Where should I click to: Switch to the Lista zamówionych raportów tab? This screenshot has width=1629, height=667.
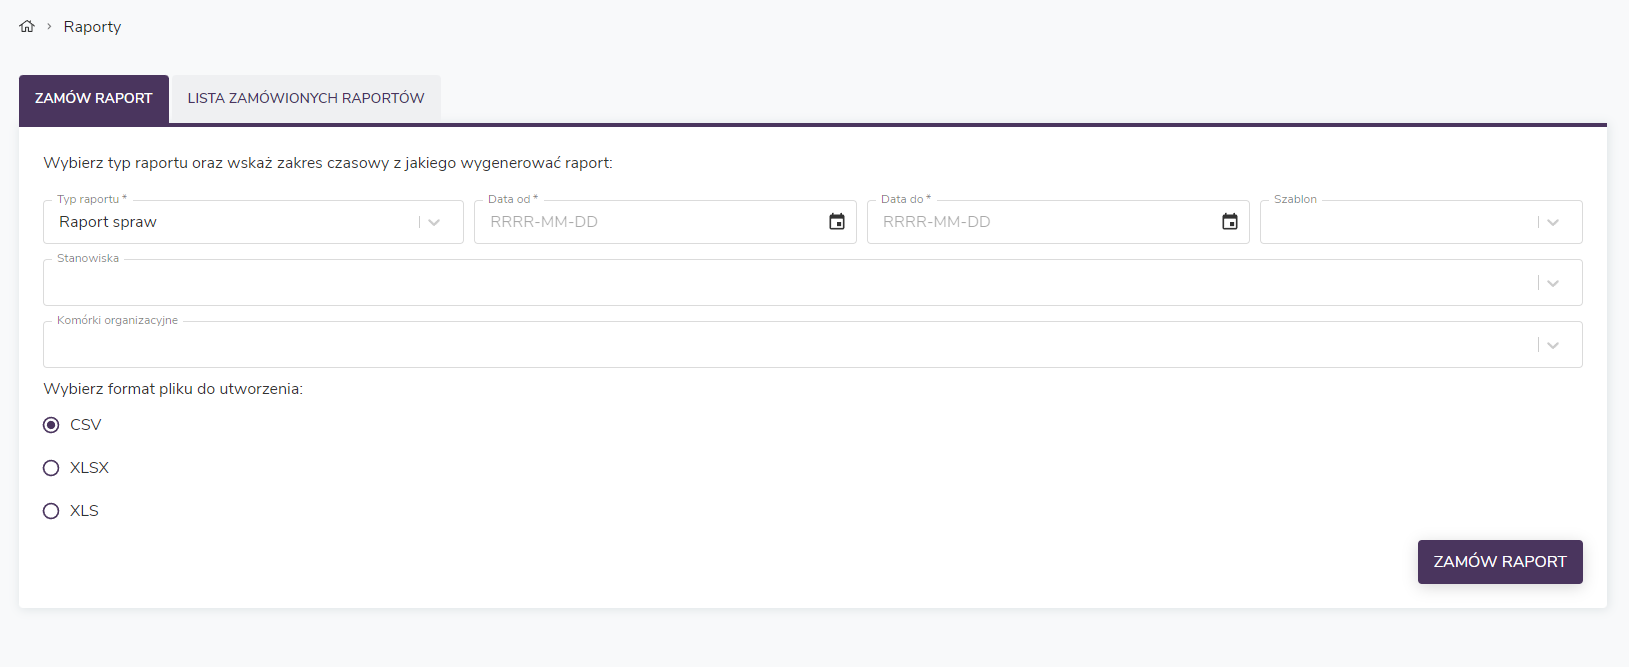[x=306, y=98]
